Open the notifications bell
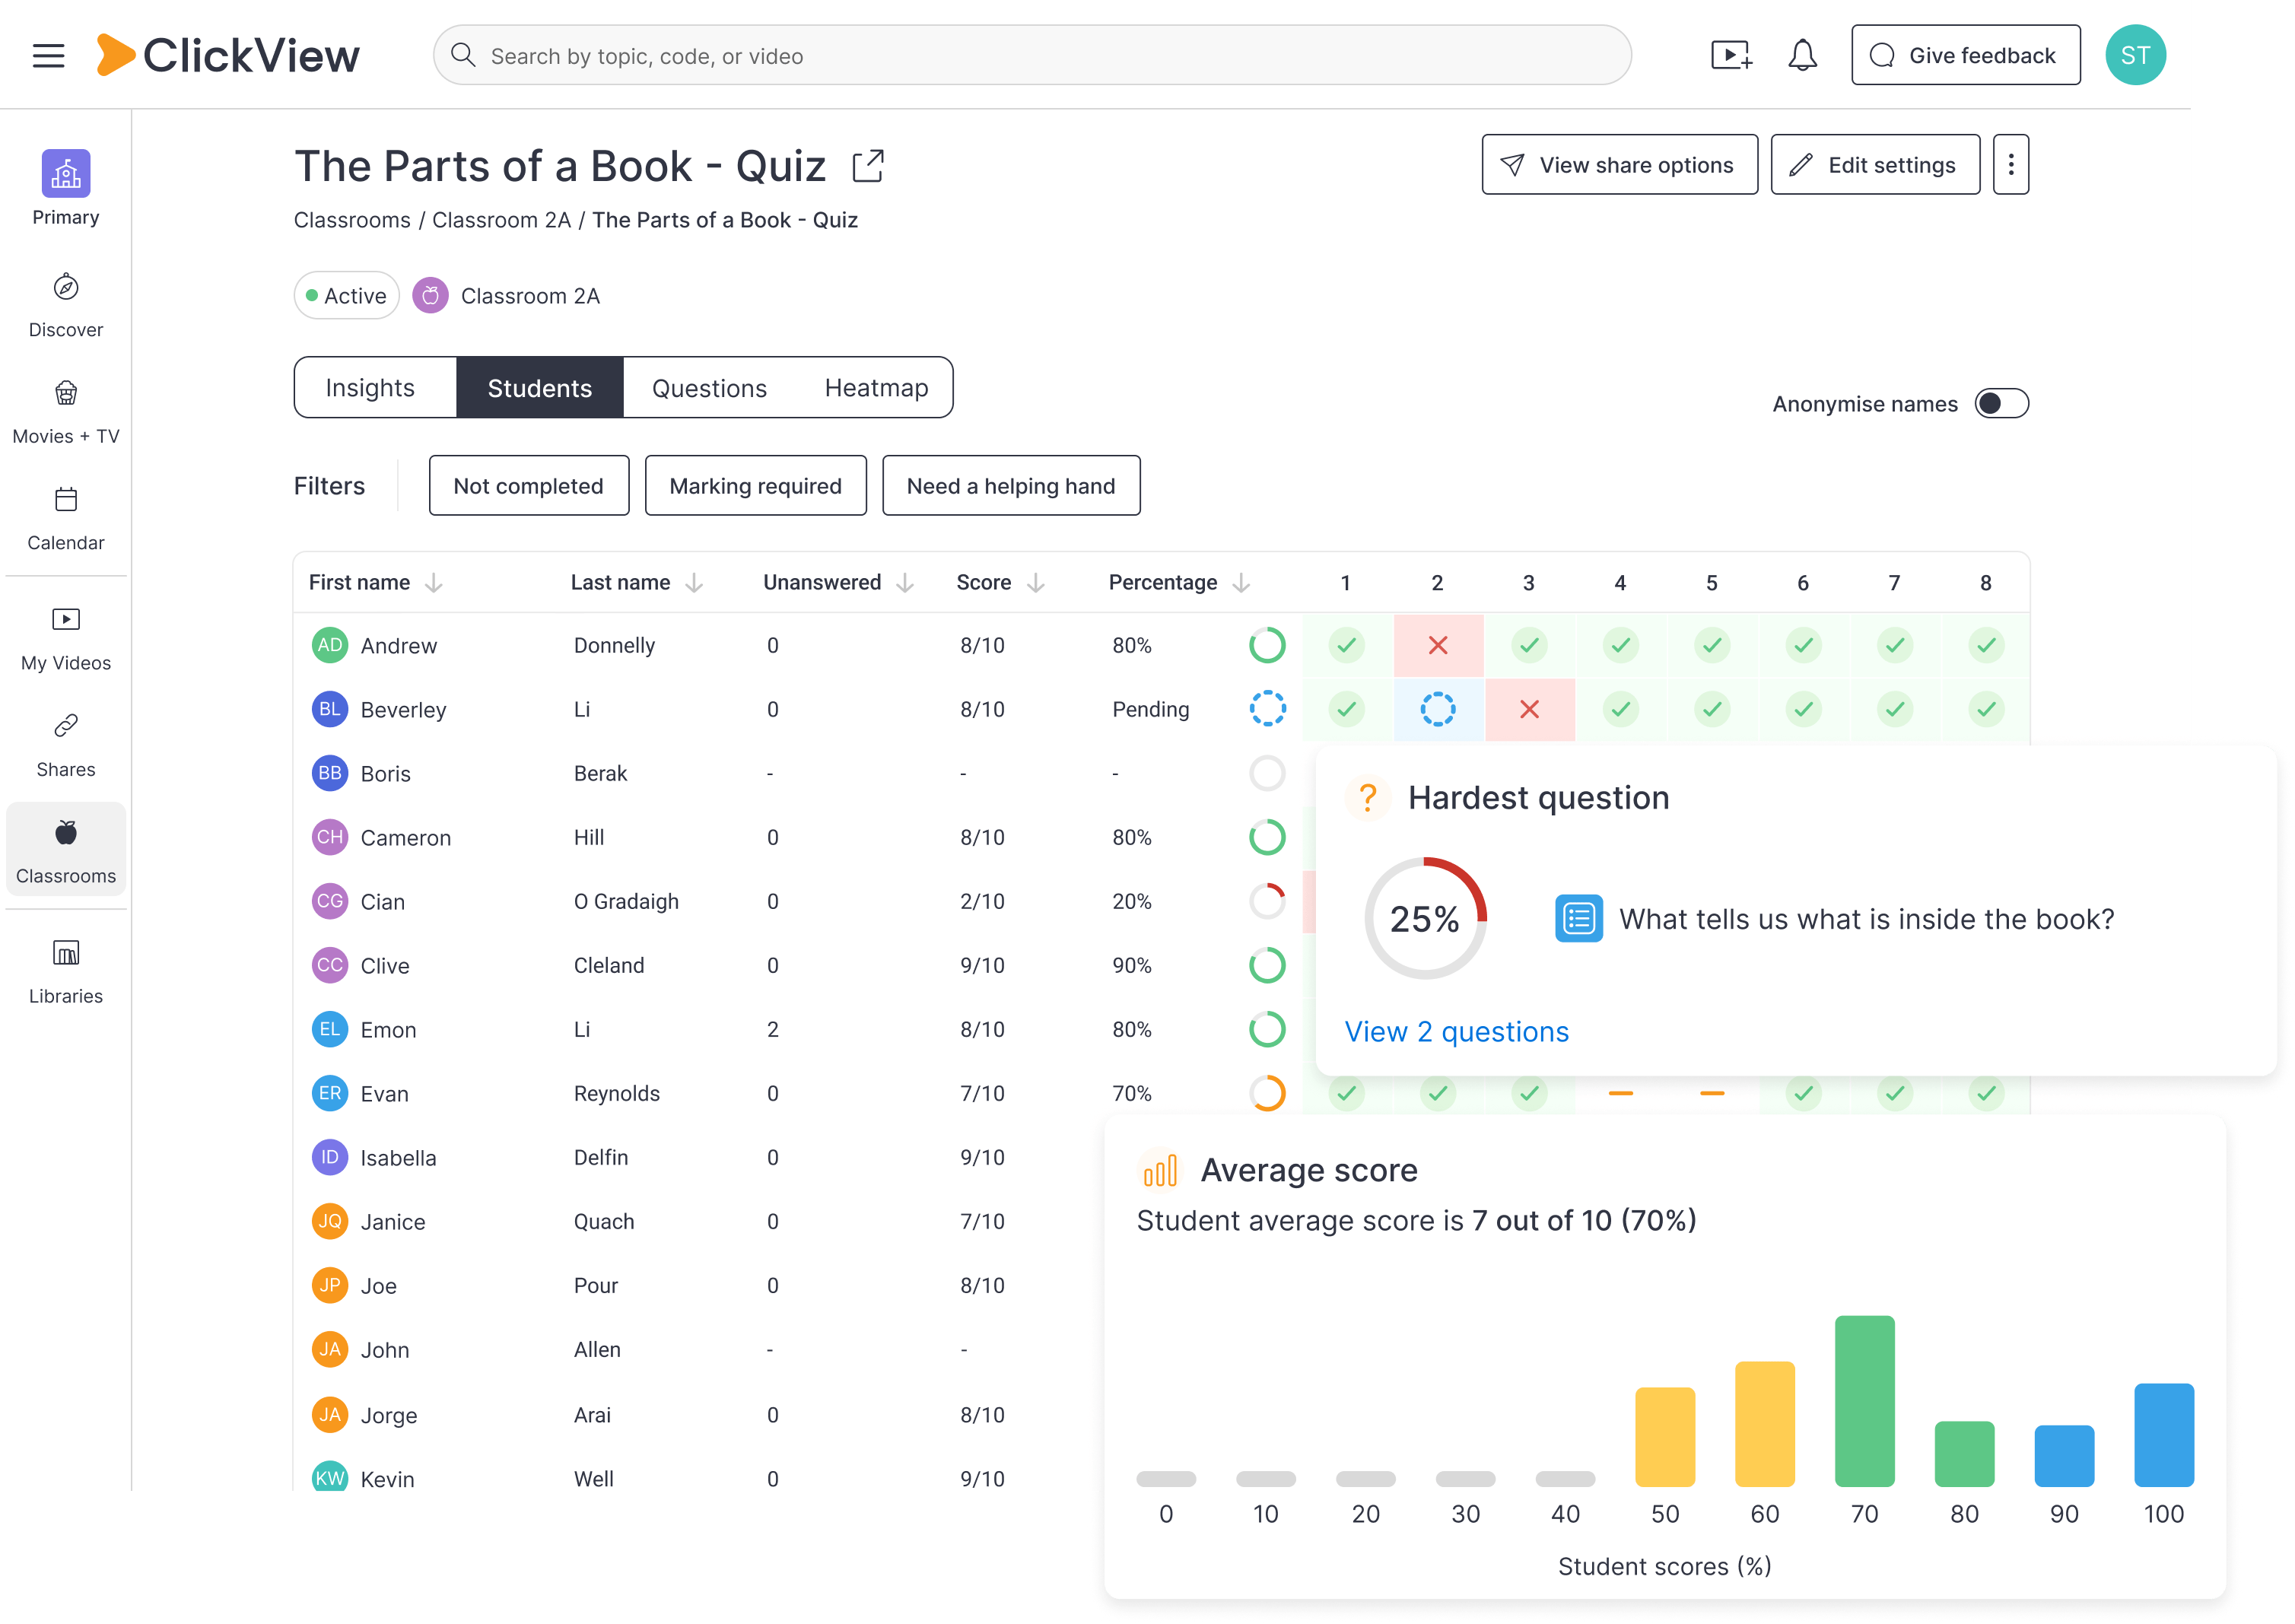The width and height of the screenshot is (2295, 1624). click(1802, 56)
